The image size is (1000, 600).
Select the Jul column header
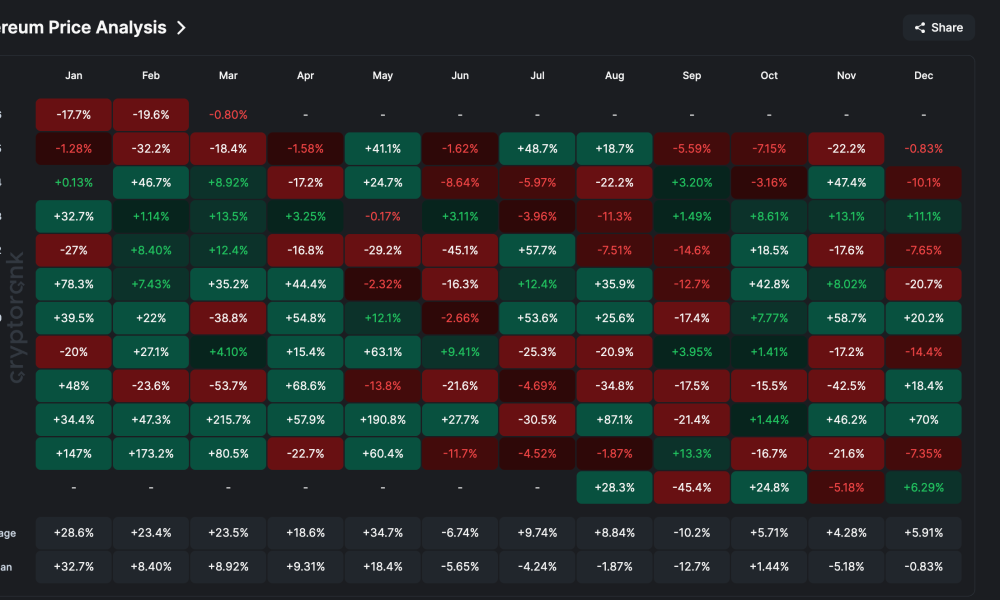tap(537, 75)
